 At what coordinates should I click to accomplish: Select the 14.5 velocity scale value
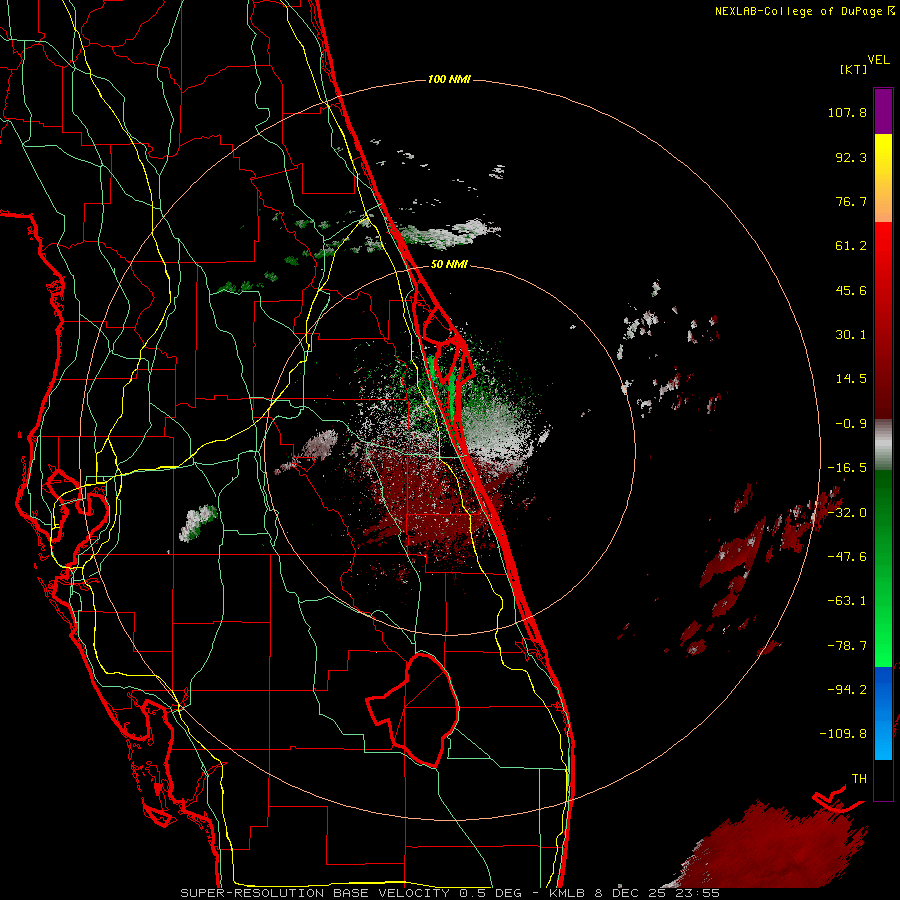851,379
